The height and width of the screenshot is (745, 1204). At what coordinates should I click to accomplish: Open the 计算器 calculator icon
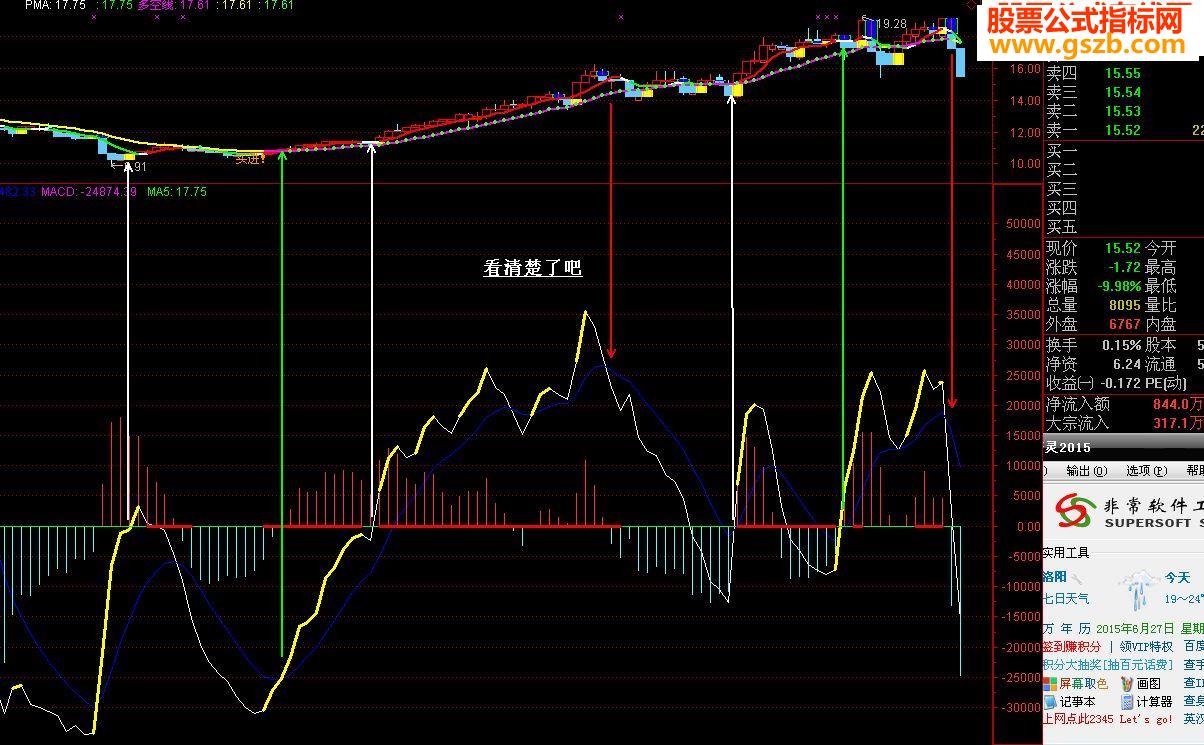click(x=1127, y=702)
